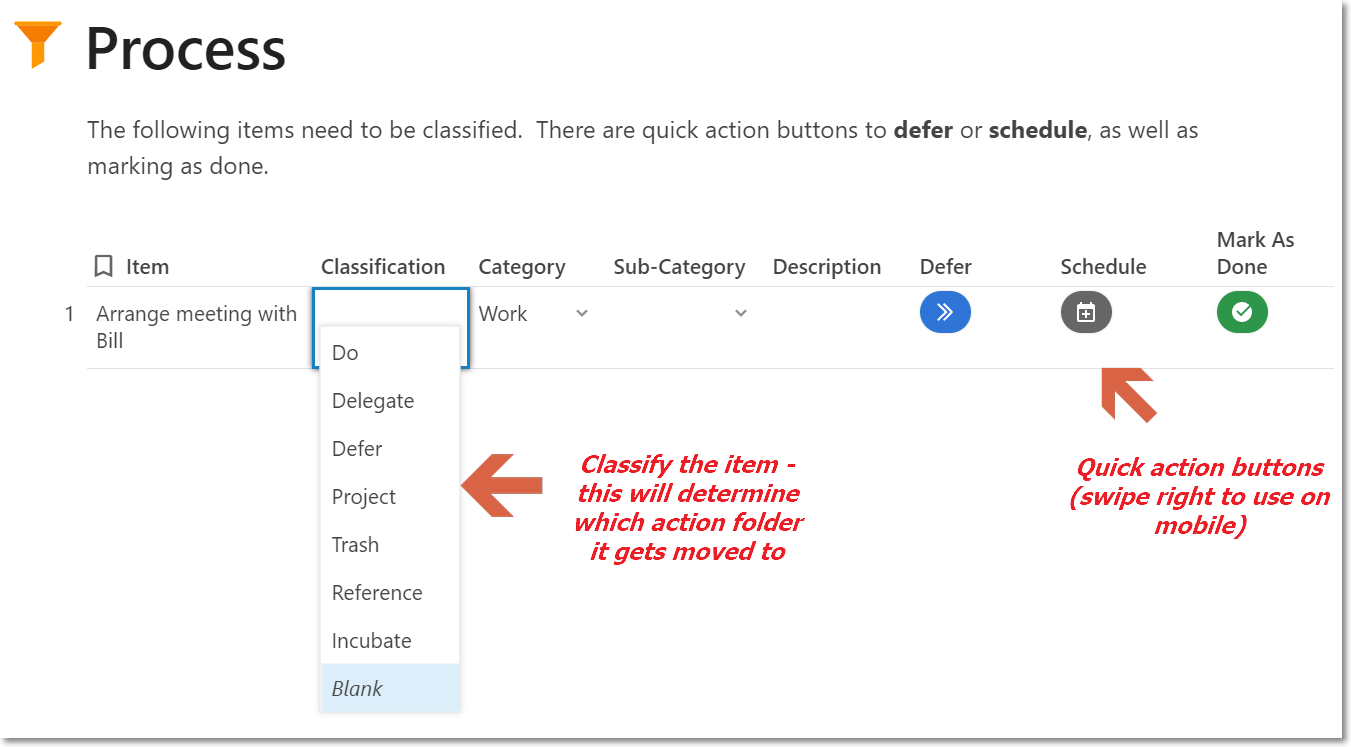Click the blue Defer quick action button
Image resolution: width=1351 pixels, height=747 pixels.
click(x=945, y=313)
